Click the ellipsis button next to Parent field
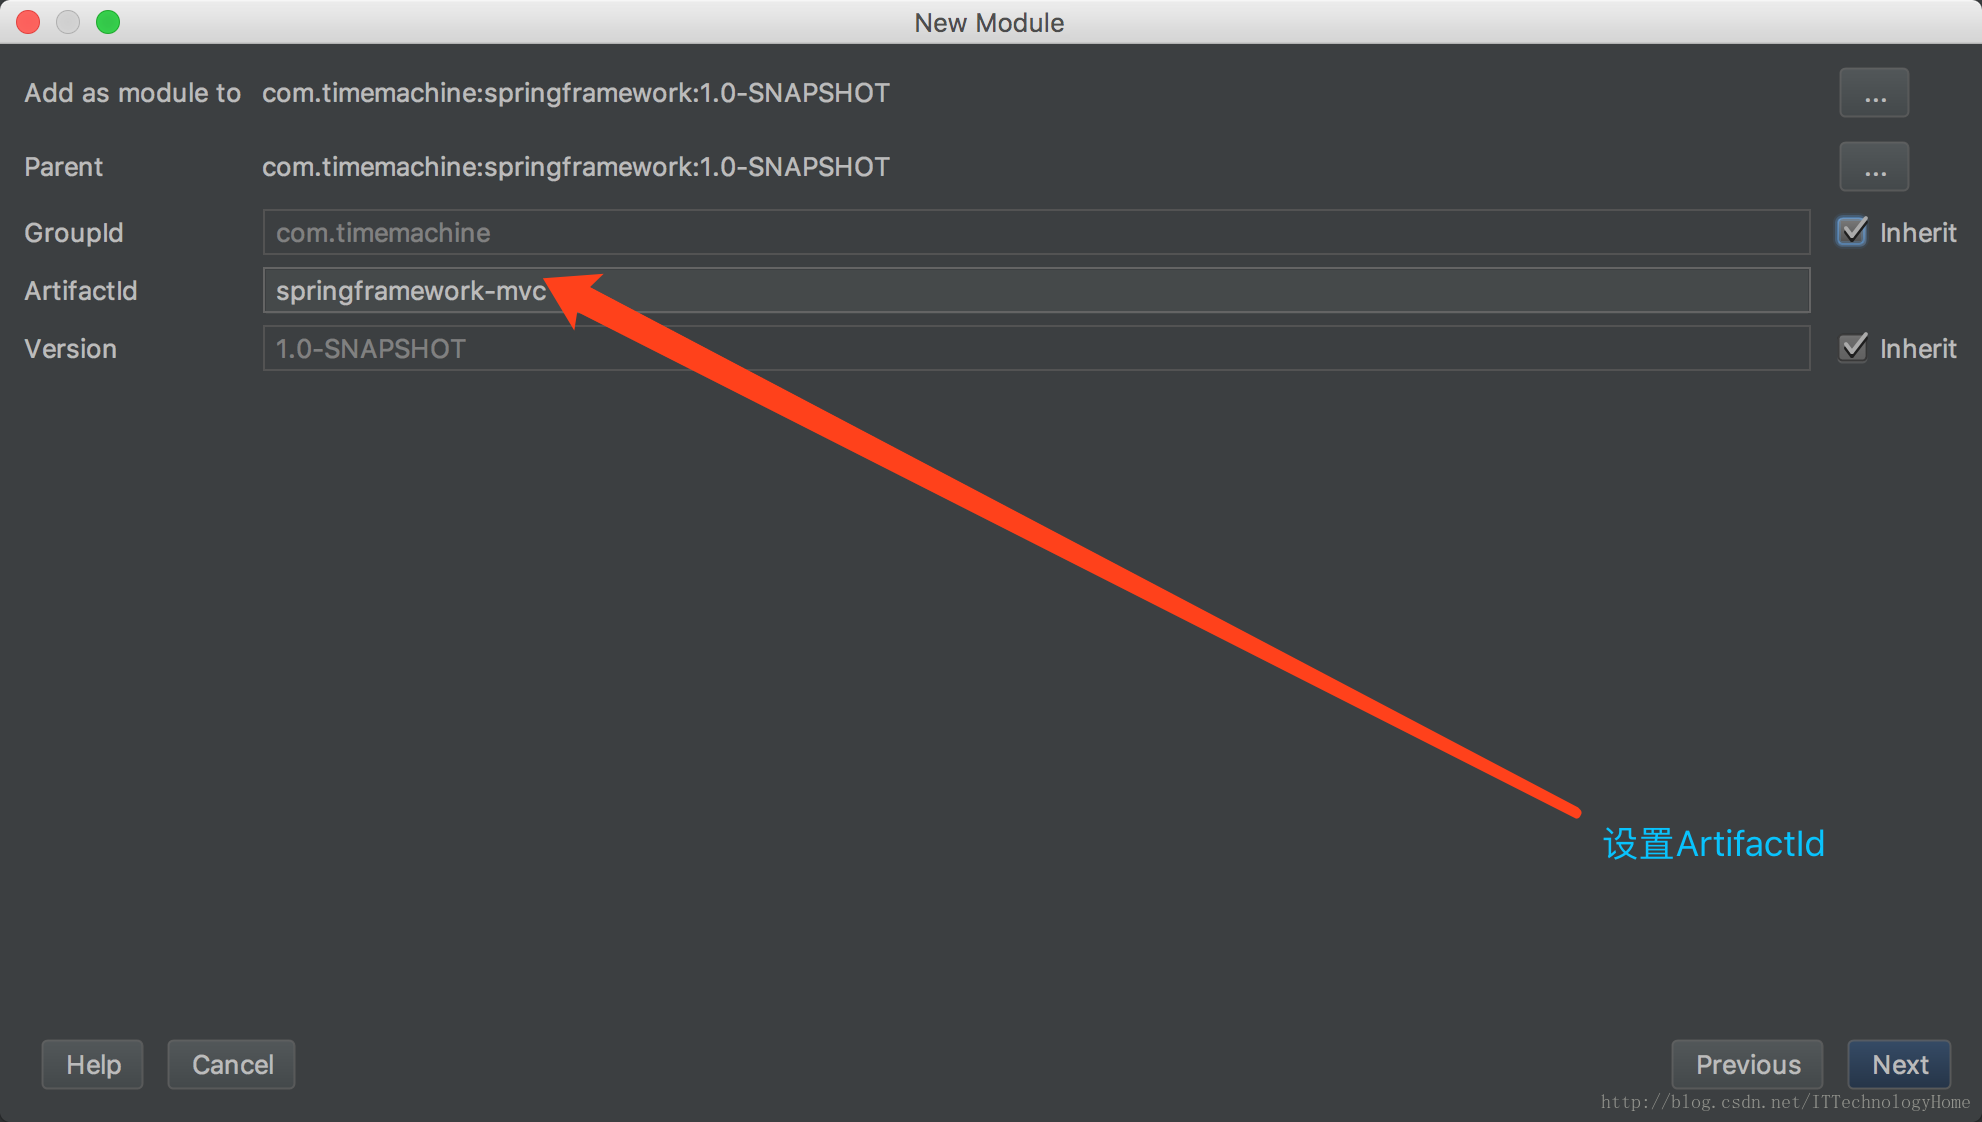This screenshot has width=1982, height=1122. pos(1876,165)
